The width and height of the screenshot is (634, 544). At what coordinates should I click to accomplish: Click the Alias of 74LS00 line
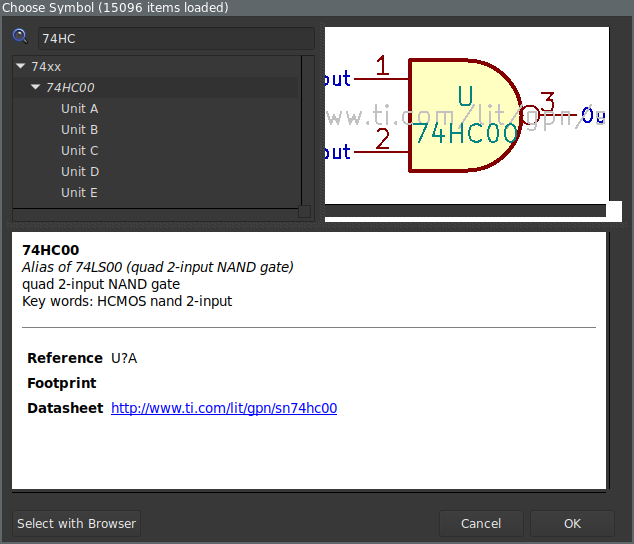click(158, 267)
